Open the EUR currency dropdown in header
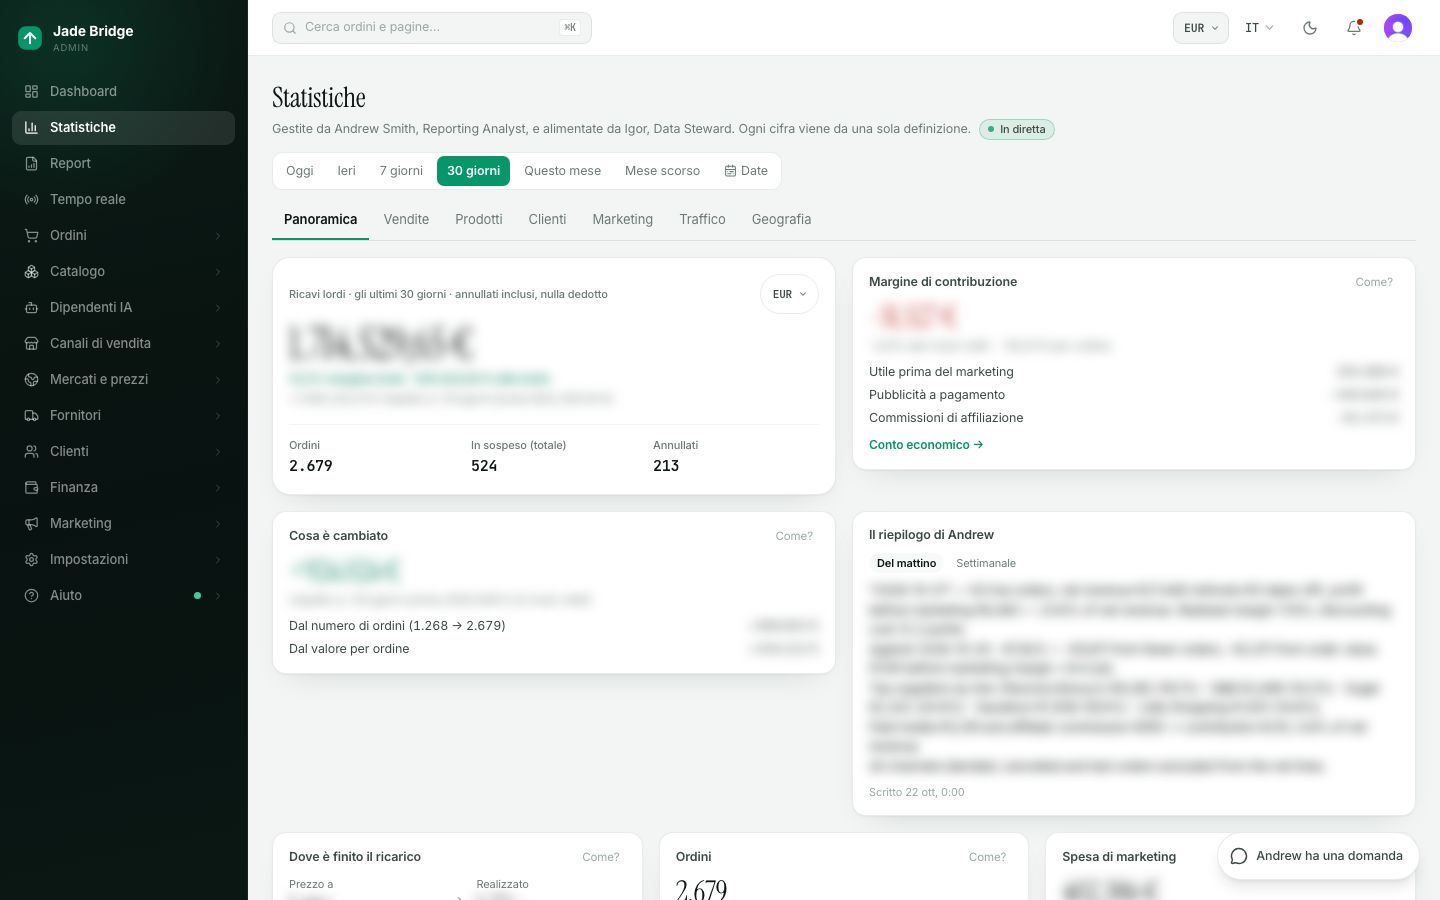This screenshot has height=900, width=1440. point(1201,28)
